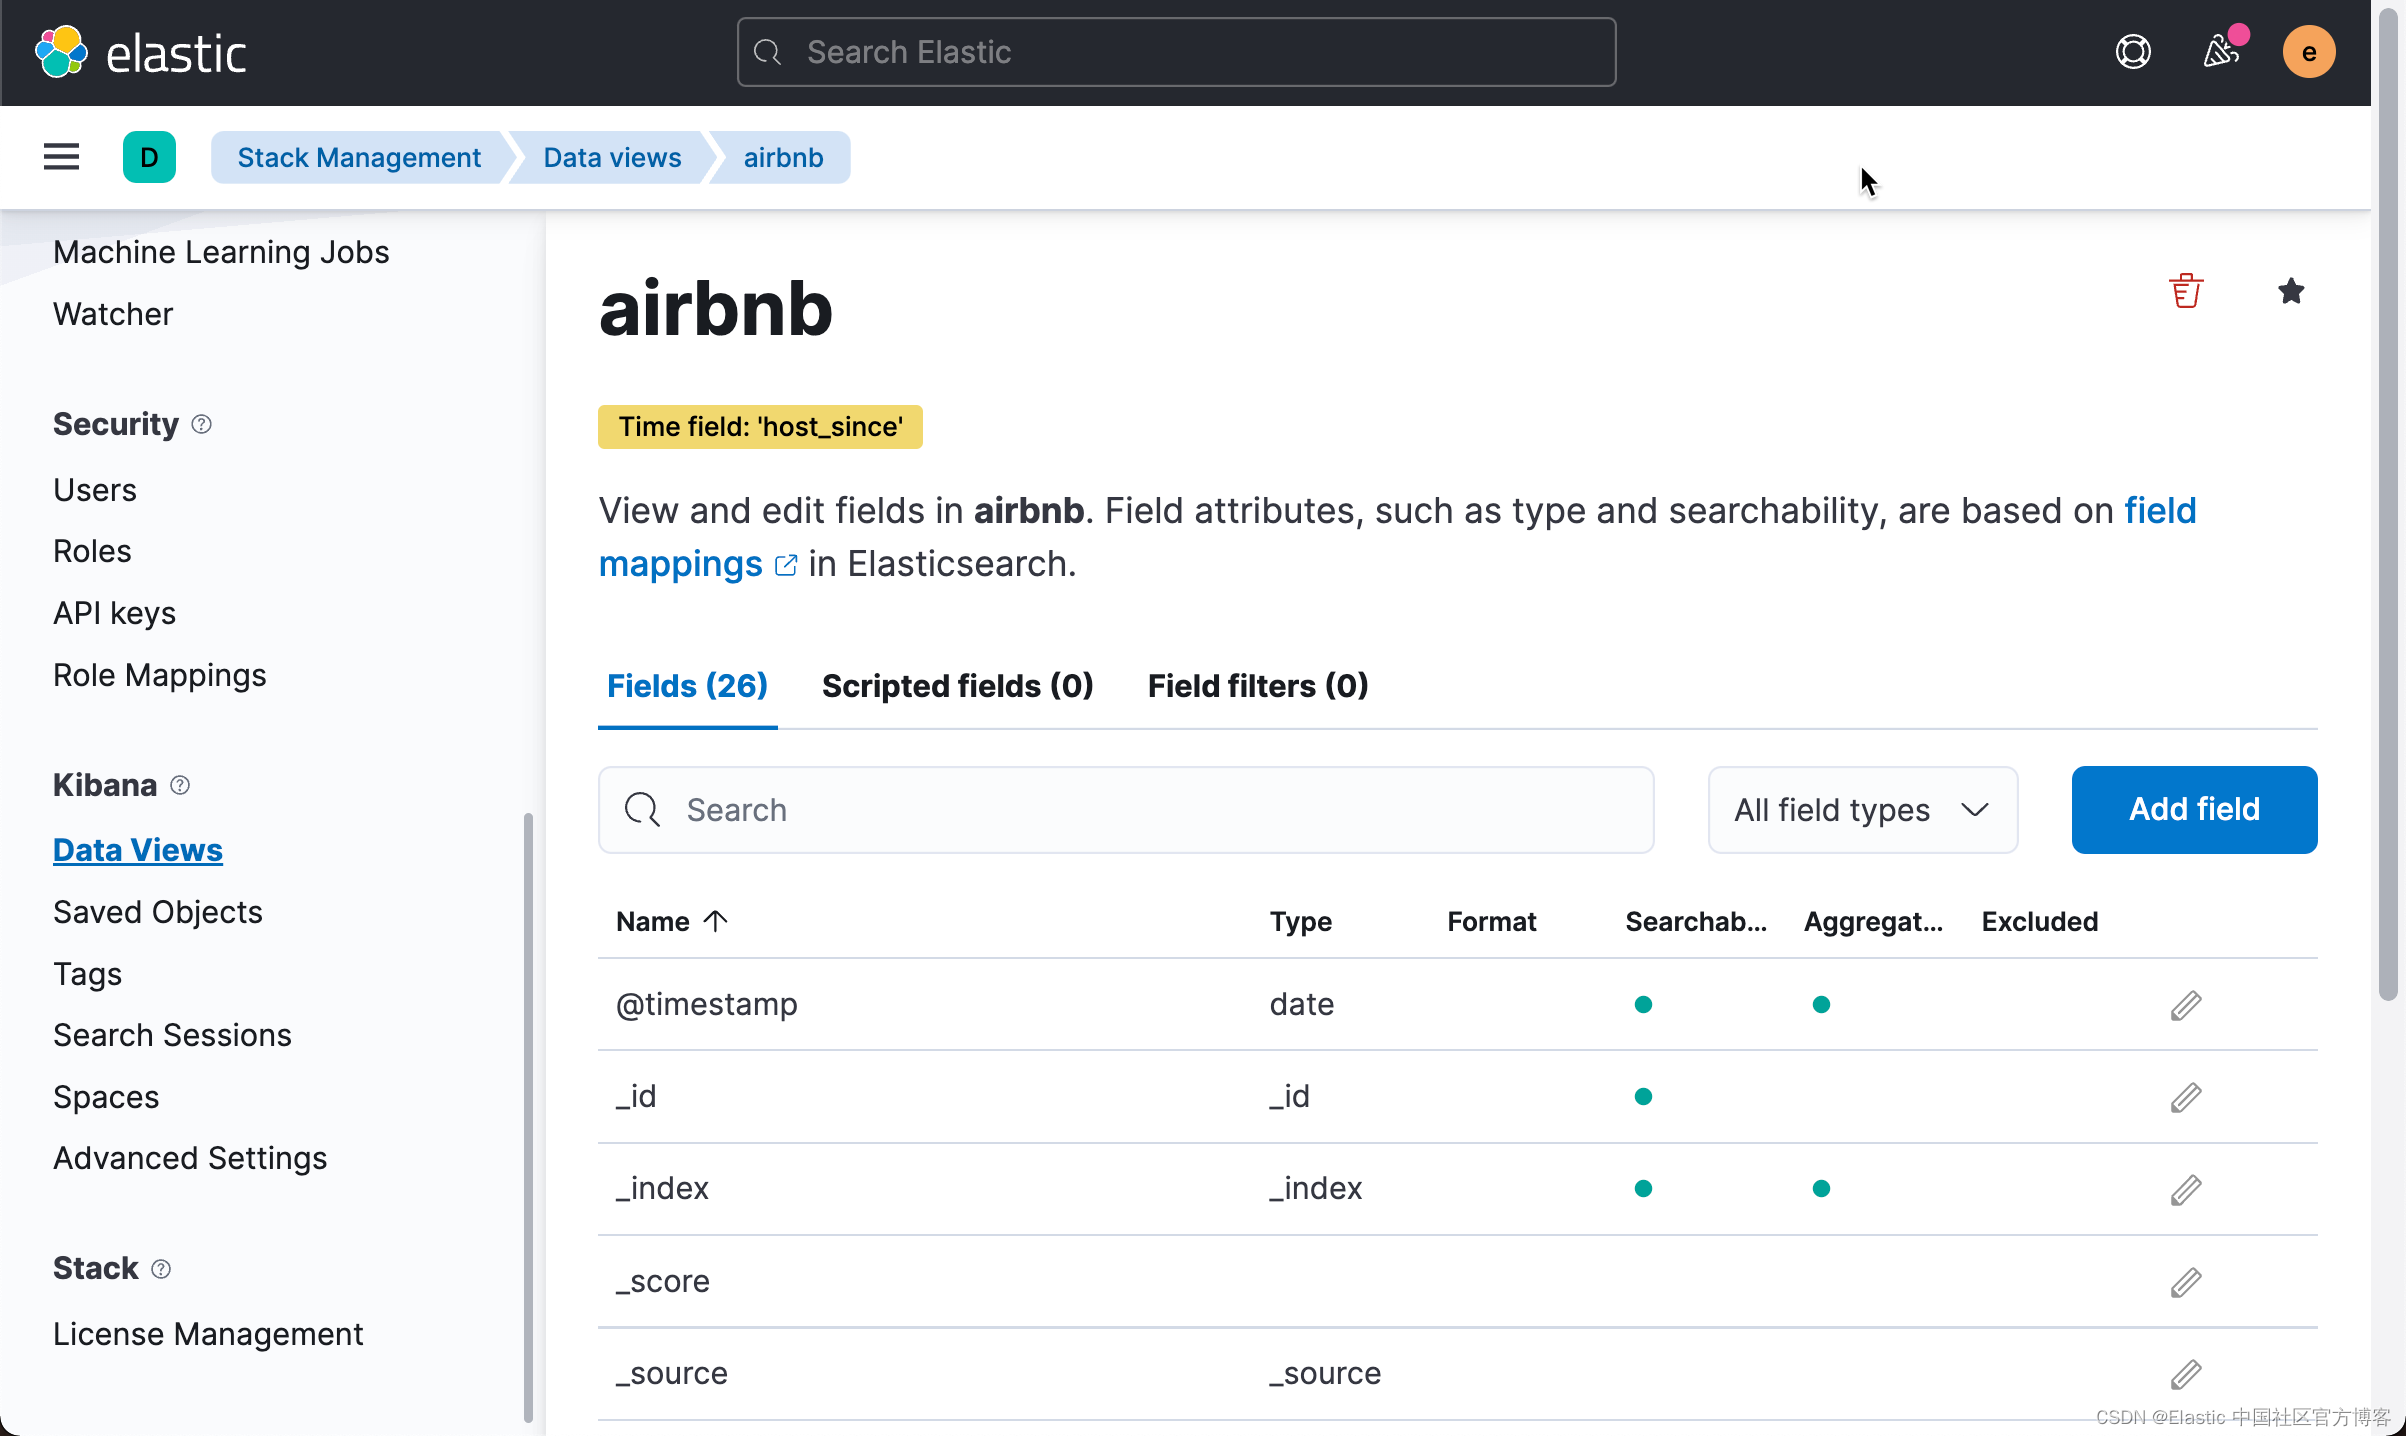The height and width of the screenshot is (1436, 2406).
Task: Click the Excluded column header
Action: coord(2040,921)
